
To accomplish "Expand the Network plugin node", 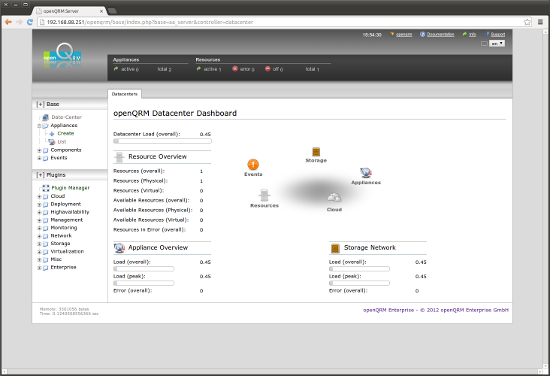I will click(39, 236).
